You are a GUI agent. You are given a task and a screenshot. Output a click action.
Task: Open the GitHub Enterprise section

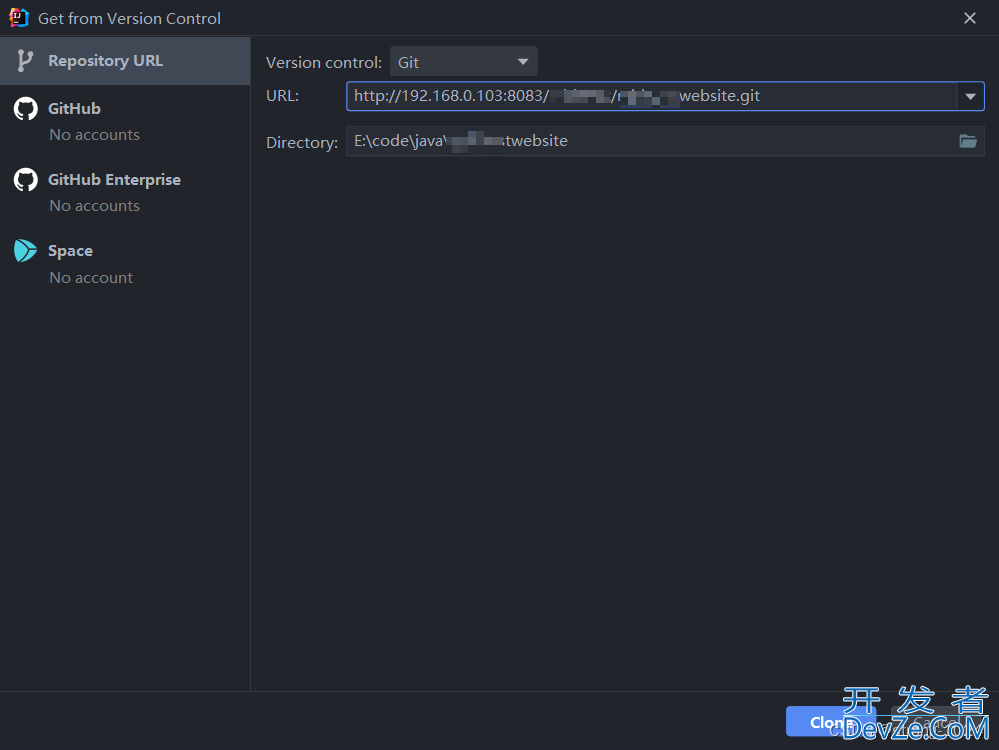114,180
